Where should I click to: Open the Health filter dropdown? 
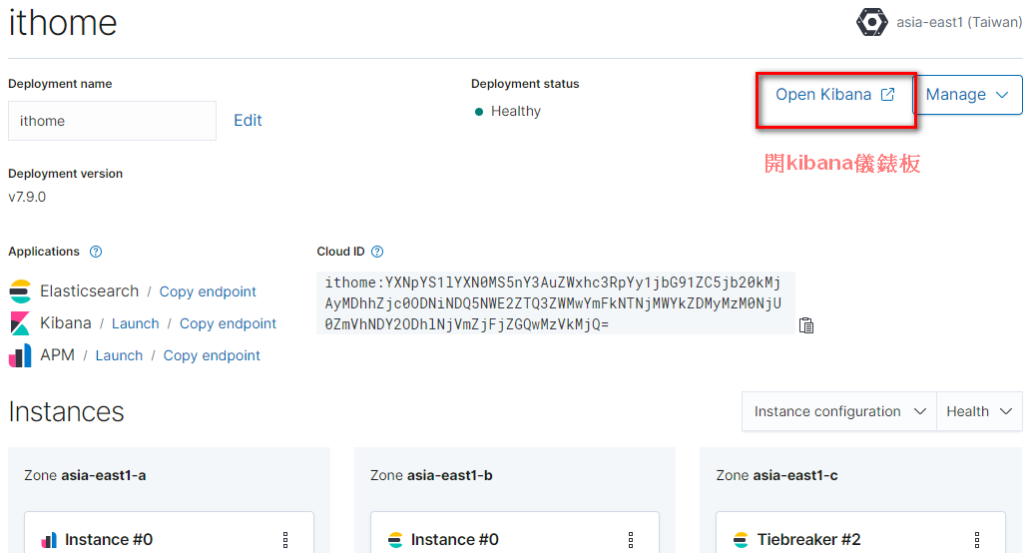click(979, 411)
